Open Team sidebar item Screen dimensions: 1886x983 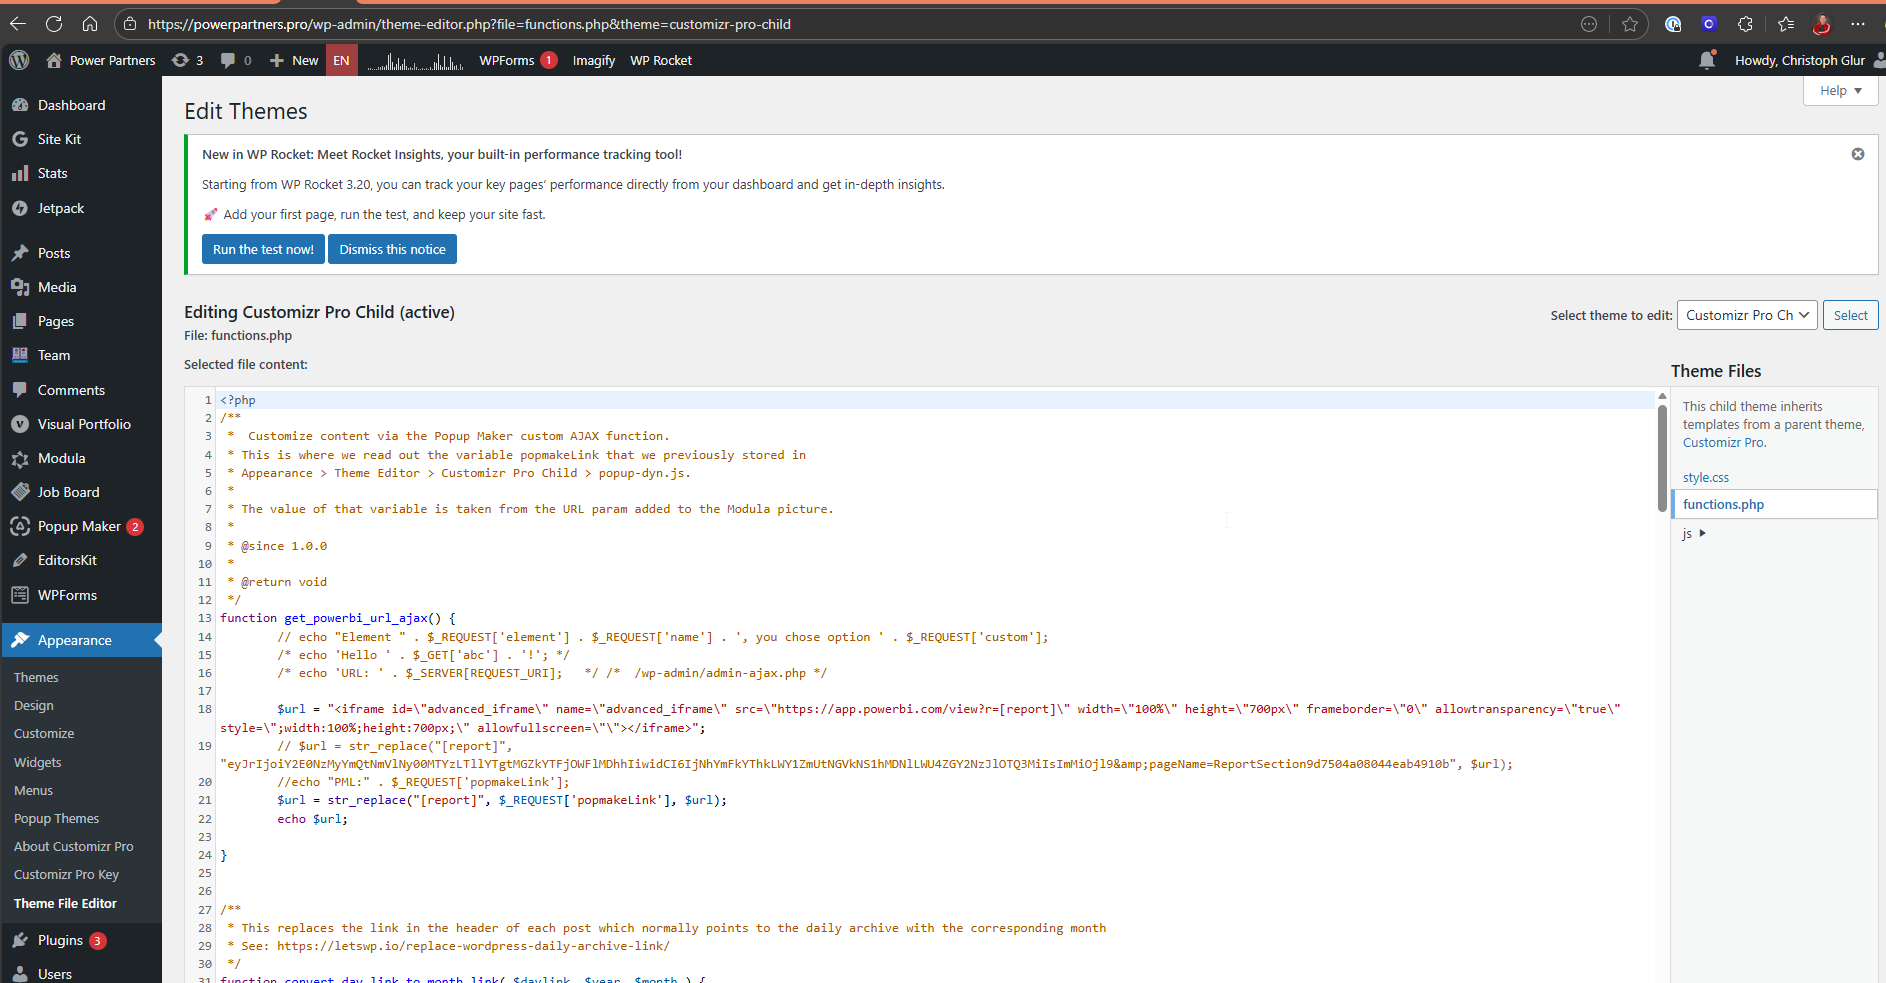(x=81, y=355)
